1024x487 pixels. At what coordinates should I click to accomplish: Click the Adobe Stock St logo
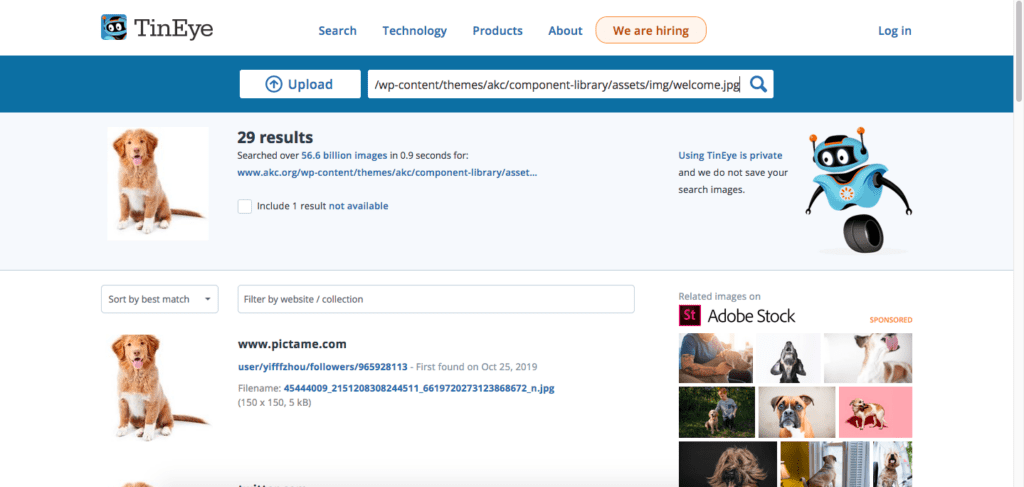click(690, 316)
